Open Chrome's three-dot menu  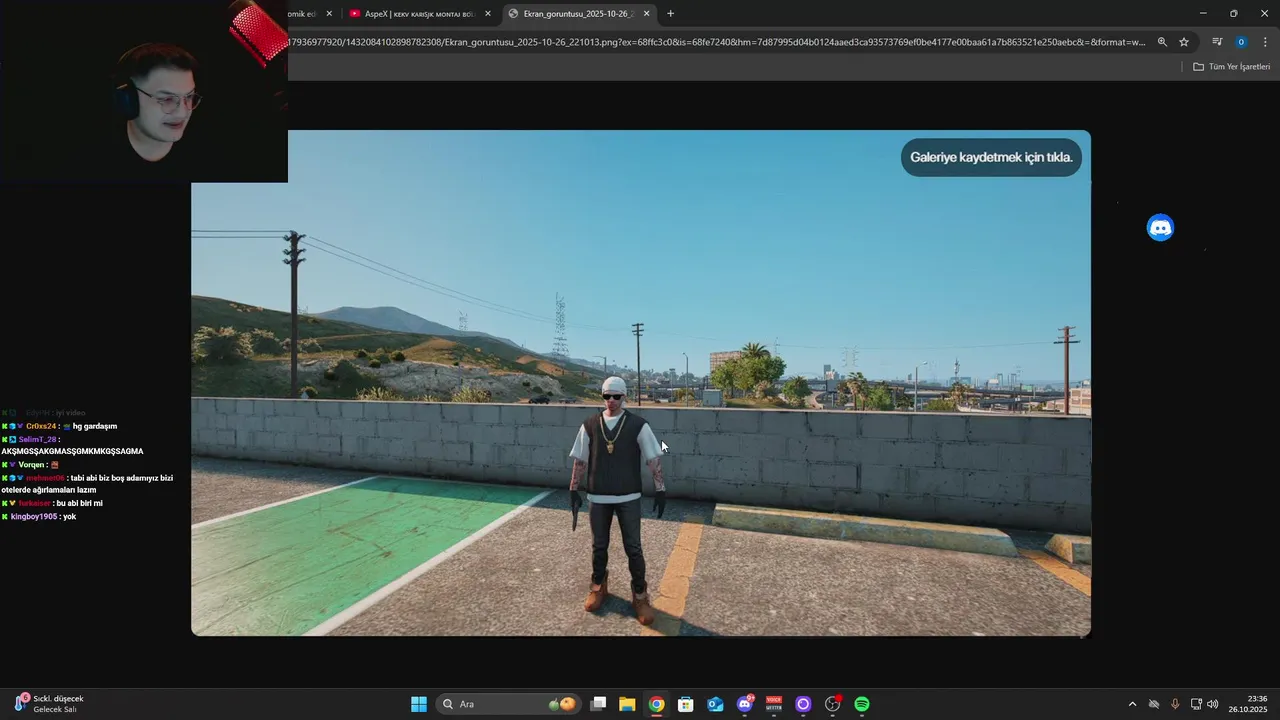tap(1265, 42)
